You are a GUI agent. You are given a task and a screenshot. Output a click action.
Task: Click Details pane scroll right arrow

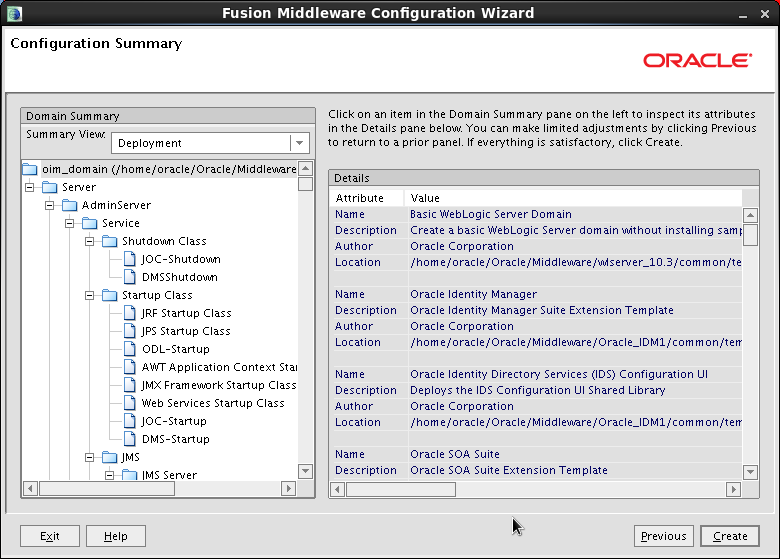(x=733, y=489)
